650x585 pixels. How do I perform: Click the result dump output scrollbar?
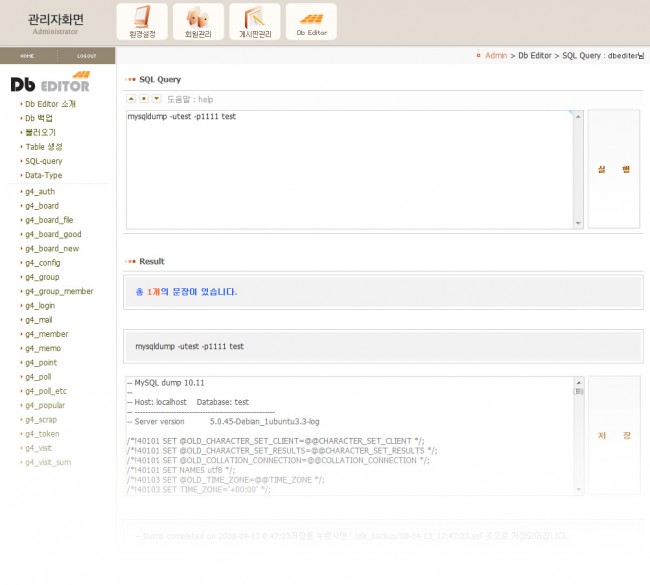[x=578, y=435]
